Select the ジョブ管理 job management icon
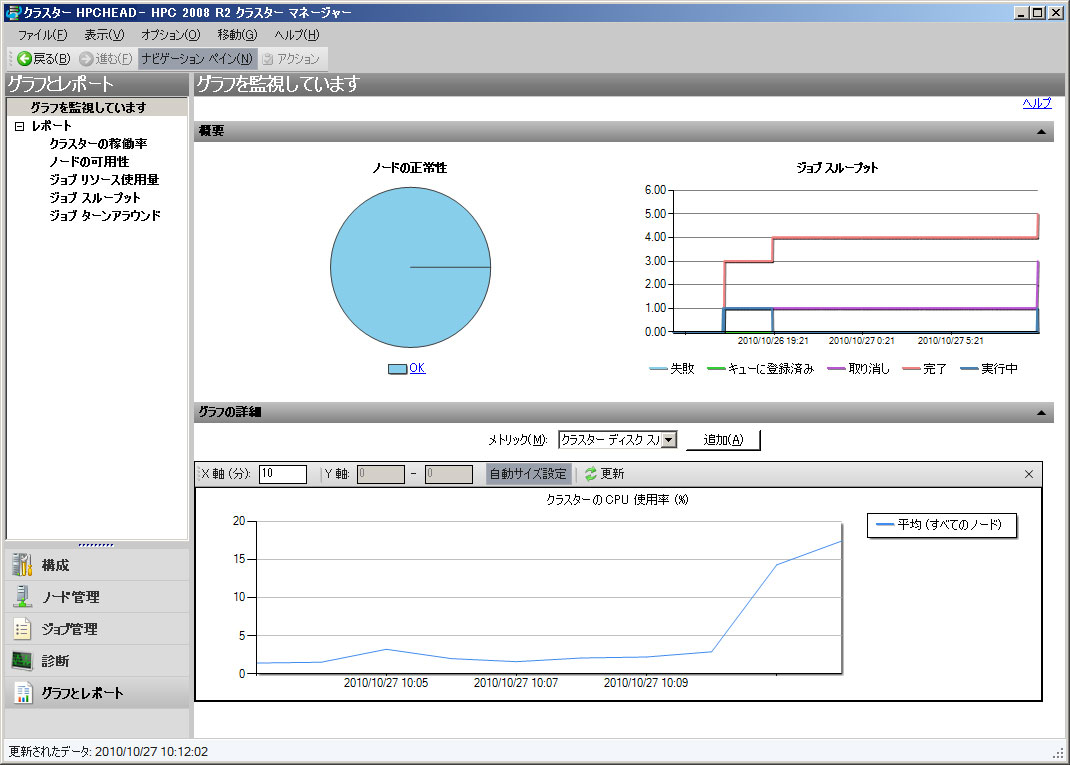This screenshot has width=1070, height=765. tap(22, 629)
